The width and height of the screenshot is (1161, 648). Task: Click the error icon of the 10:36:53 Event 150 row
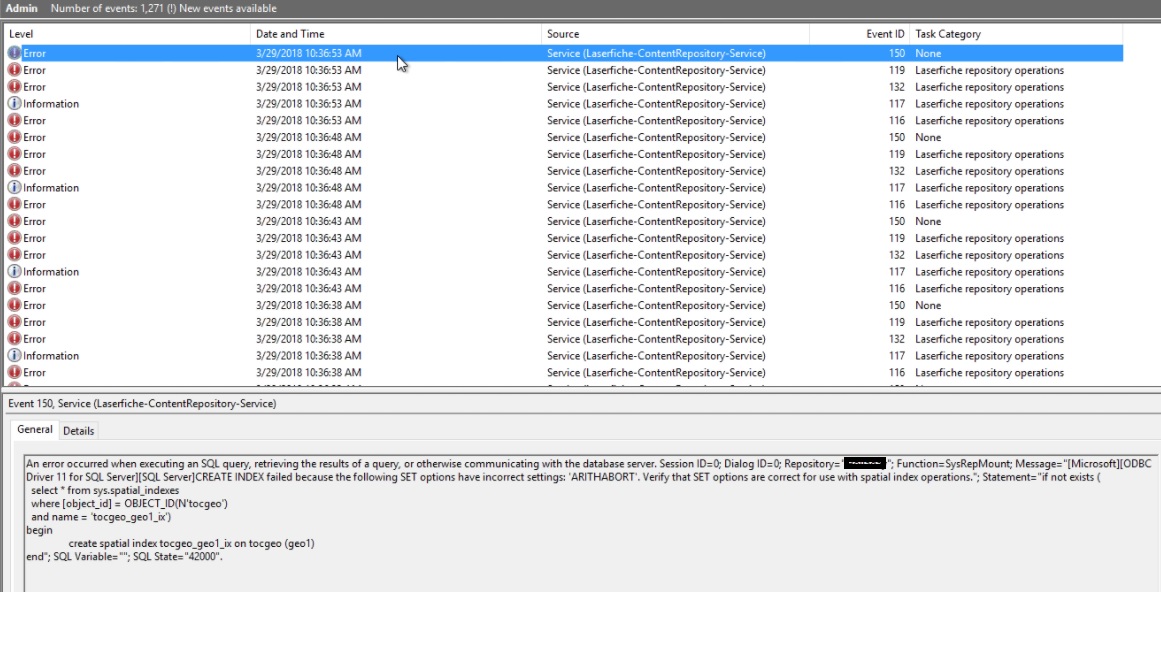click(x=14, y=53)
